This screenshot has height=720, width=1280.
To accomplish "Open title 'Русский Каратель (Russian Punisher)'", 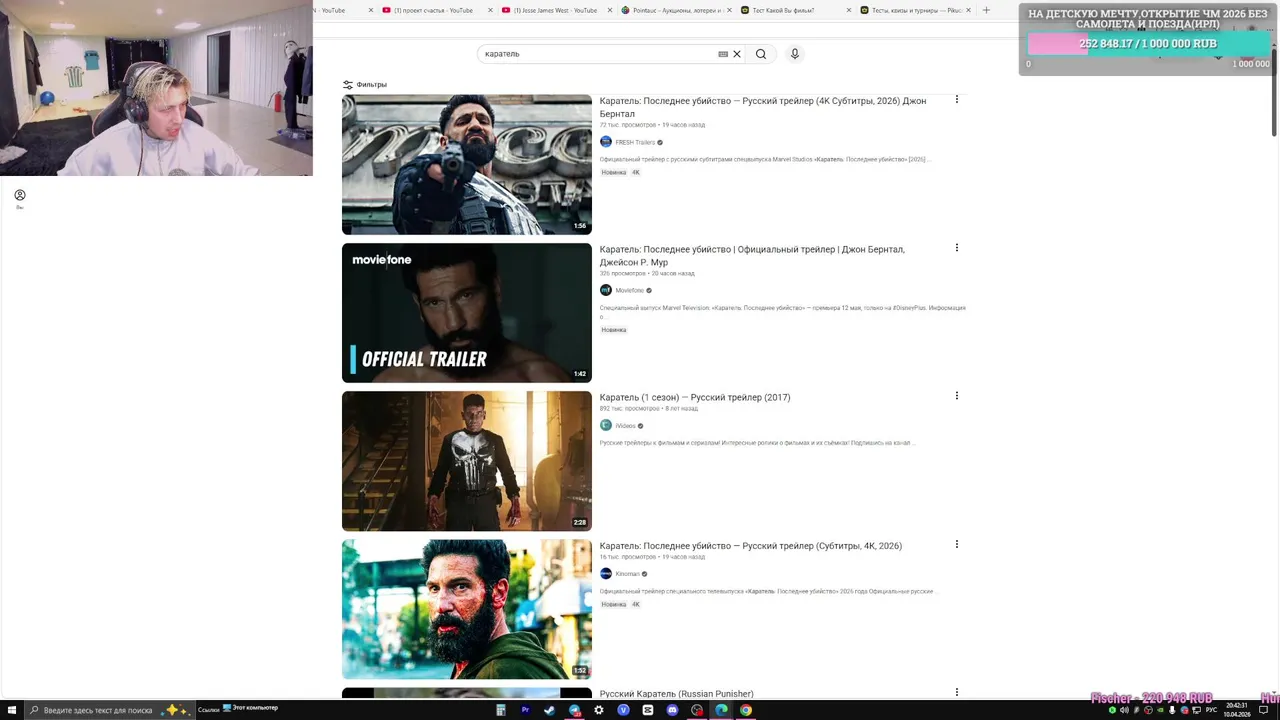I will click(677, 694).
